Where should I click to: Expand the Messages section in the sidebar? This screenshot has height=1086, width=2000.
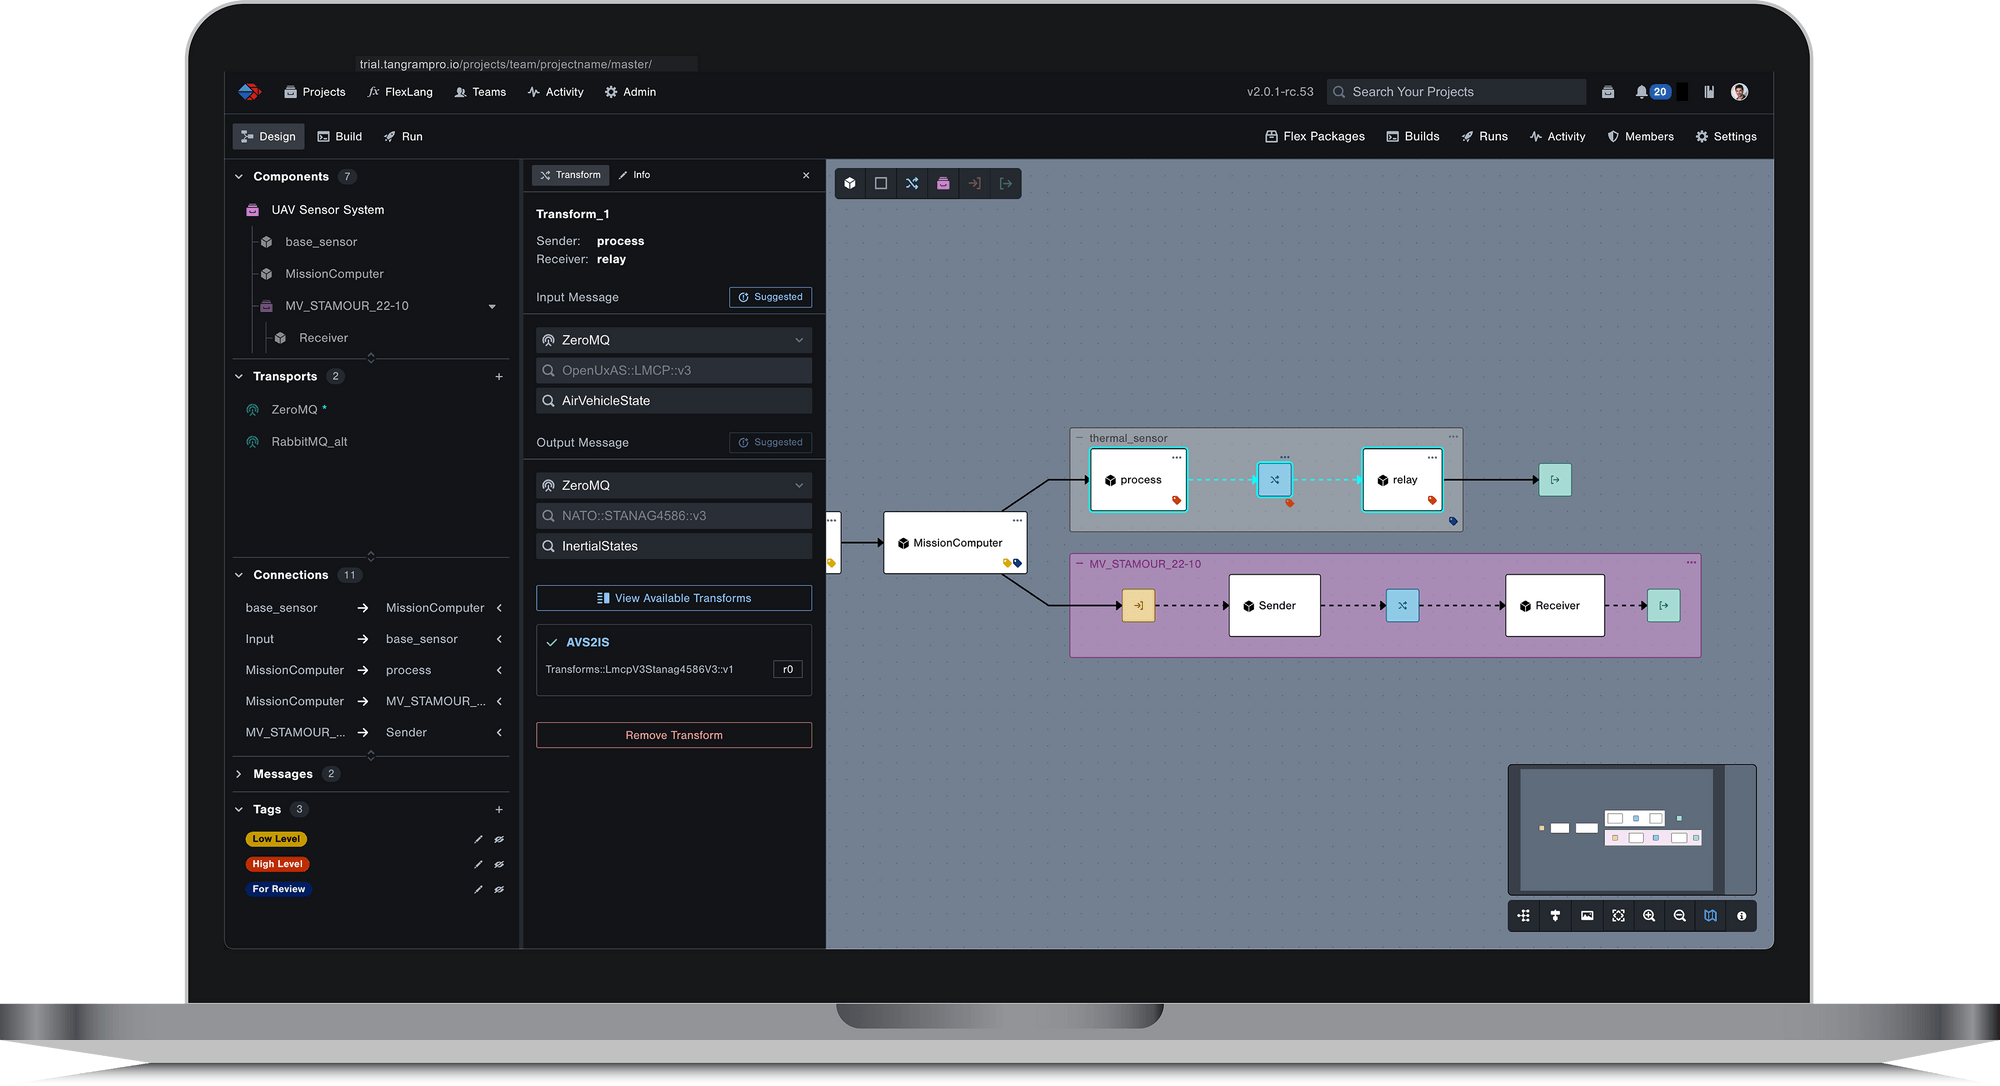coord(238,773)
